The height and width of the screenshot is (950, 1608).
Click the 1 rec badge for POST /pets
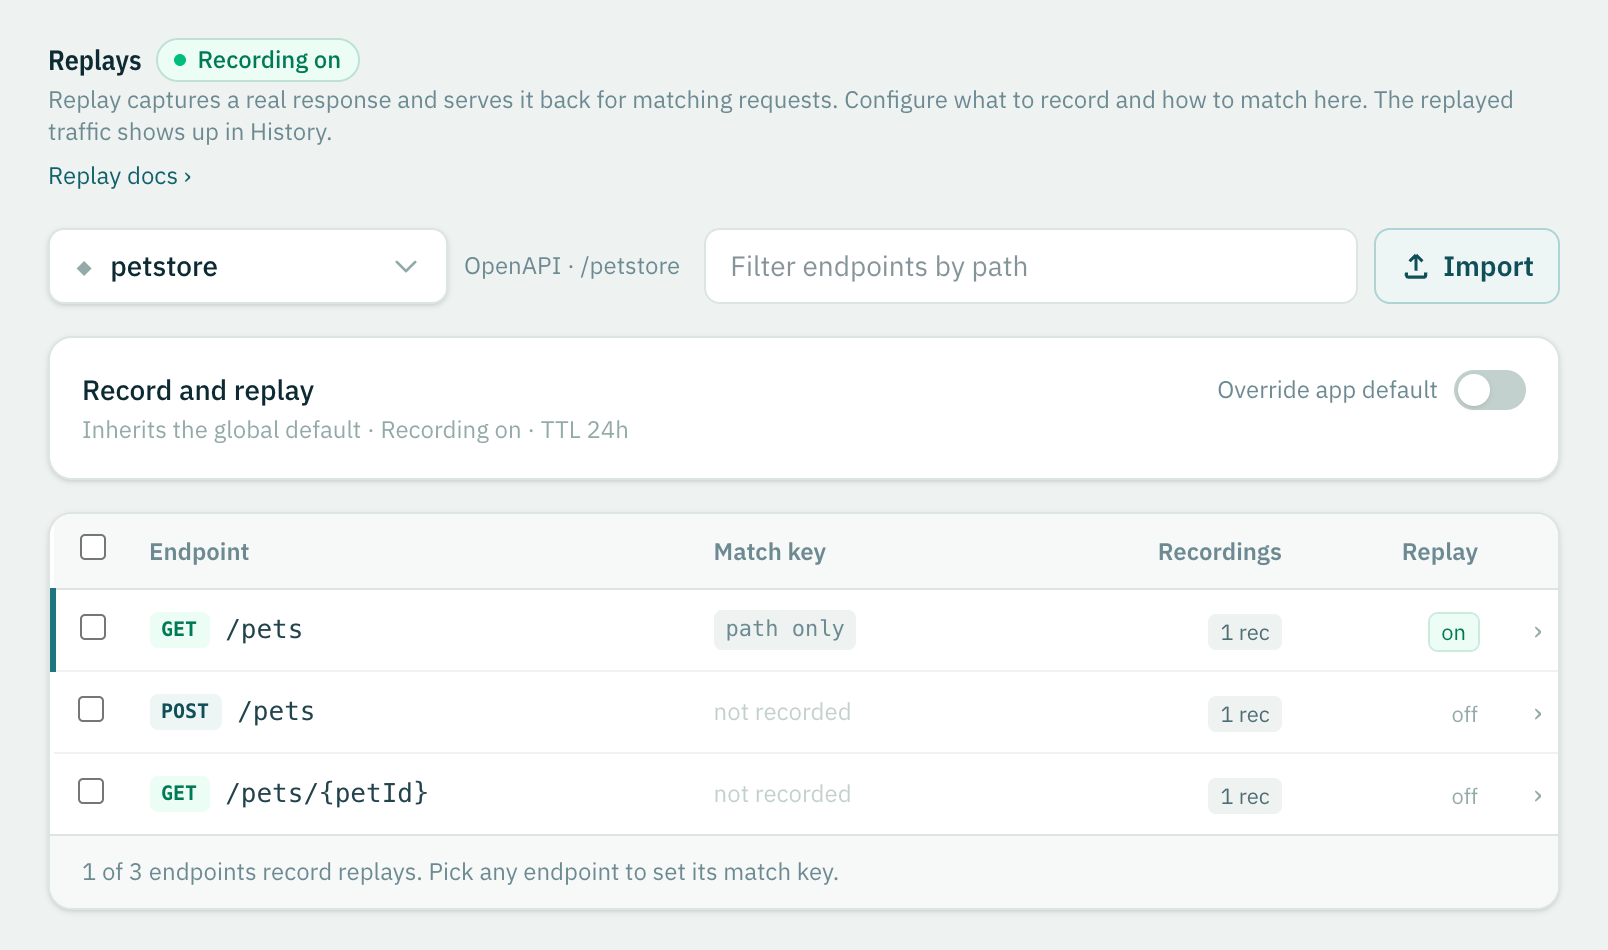(x=1245, y=714)
